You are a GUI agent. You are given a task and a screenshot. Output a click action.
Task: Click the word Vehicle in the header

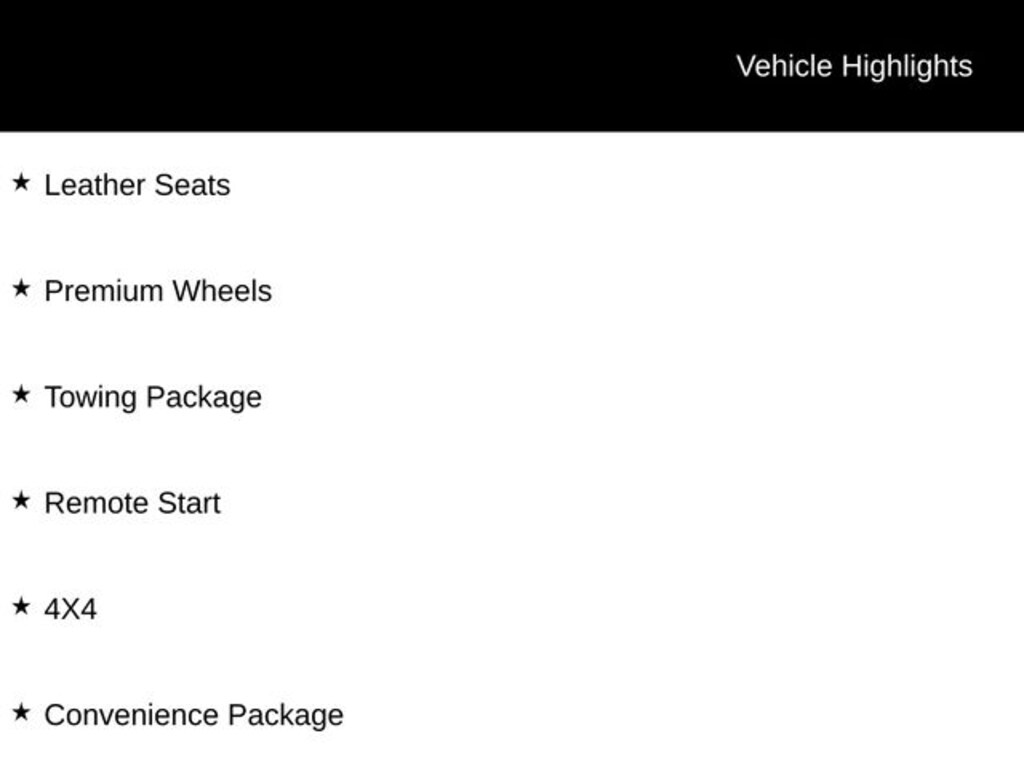click(785, 66)
